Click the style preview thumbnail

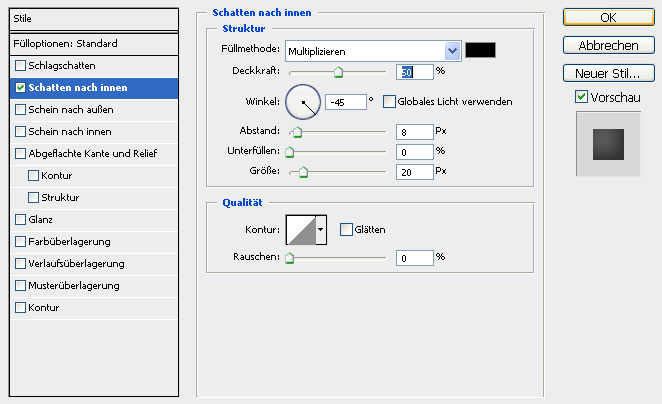tap(608, 144)
